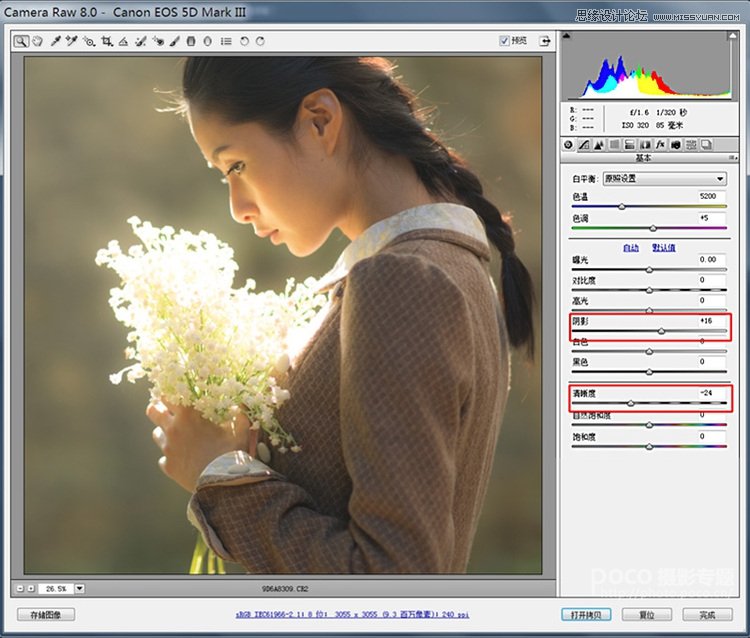Rotate image 90° clockwise

[x=260, y=42]
